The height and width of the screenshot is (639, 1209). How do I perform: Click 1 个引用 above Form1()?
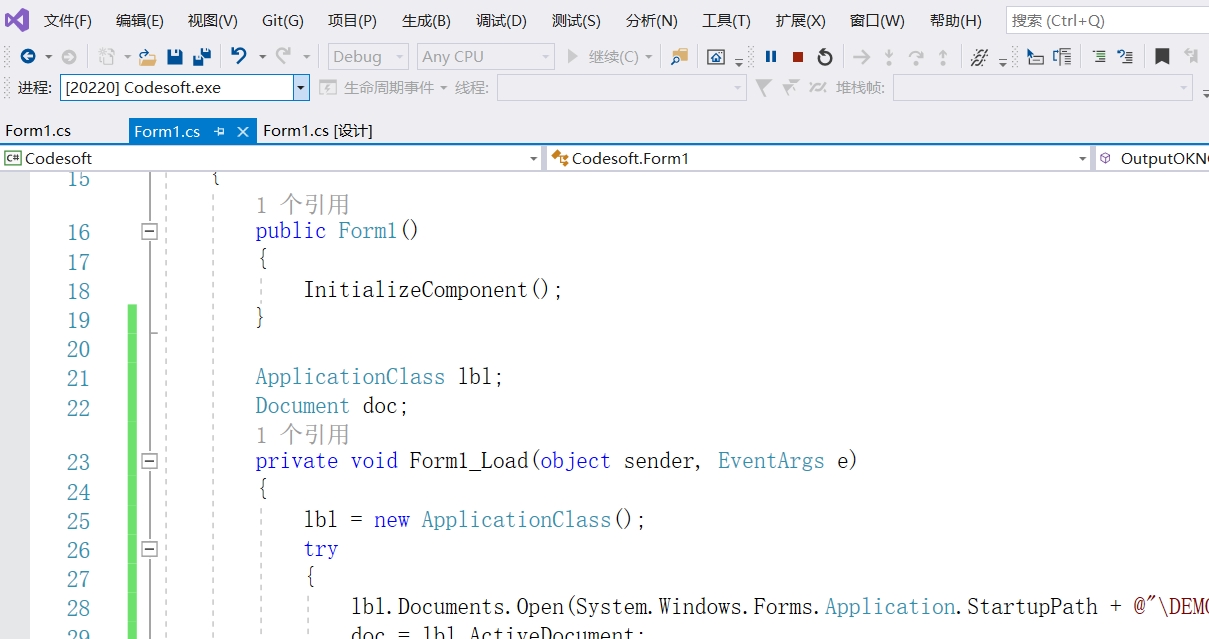(302, 205)
